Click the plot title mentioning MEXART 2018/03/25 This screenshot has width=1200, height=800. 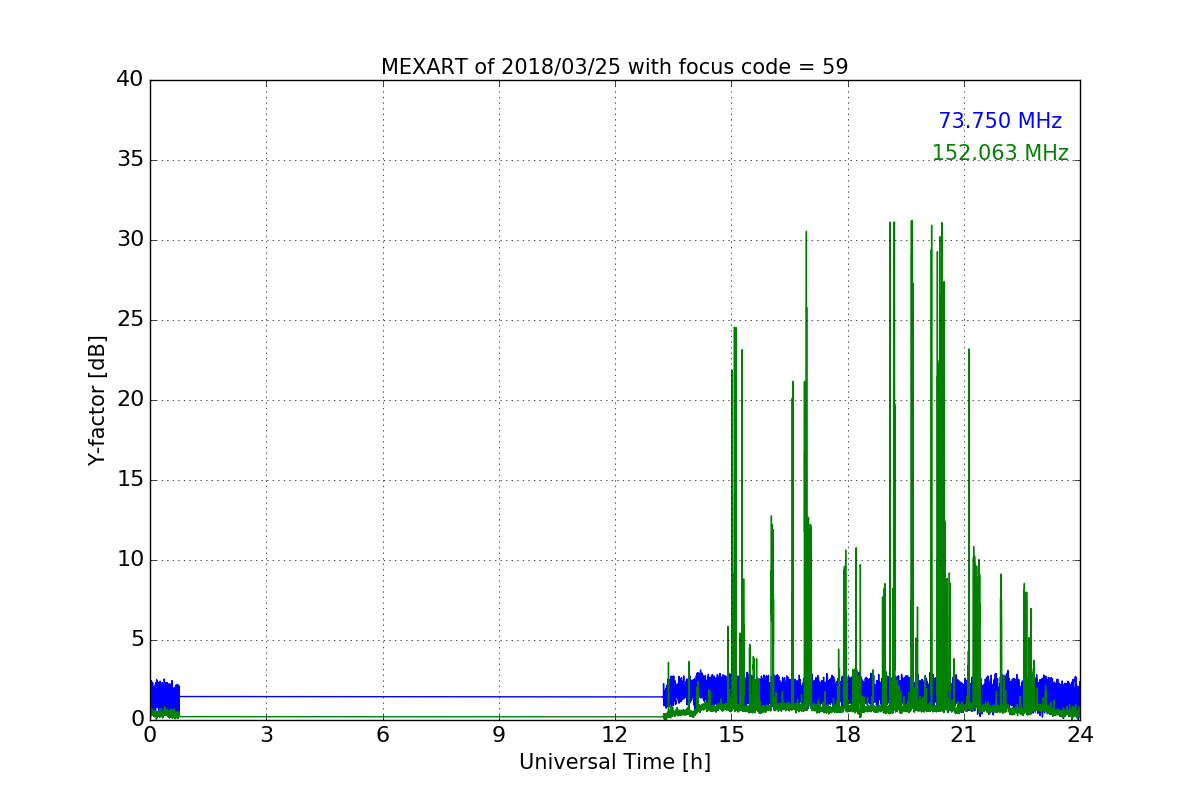[x=614, y=67]
